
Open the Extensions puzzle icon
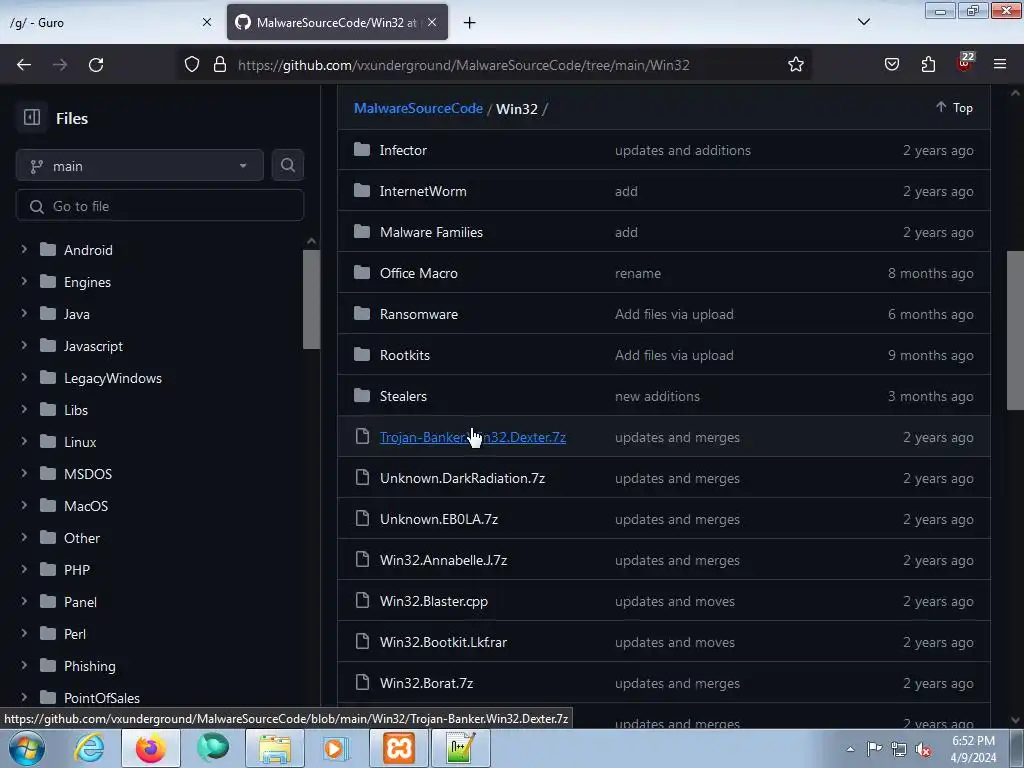928,65
